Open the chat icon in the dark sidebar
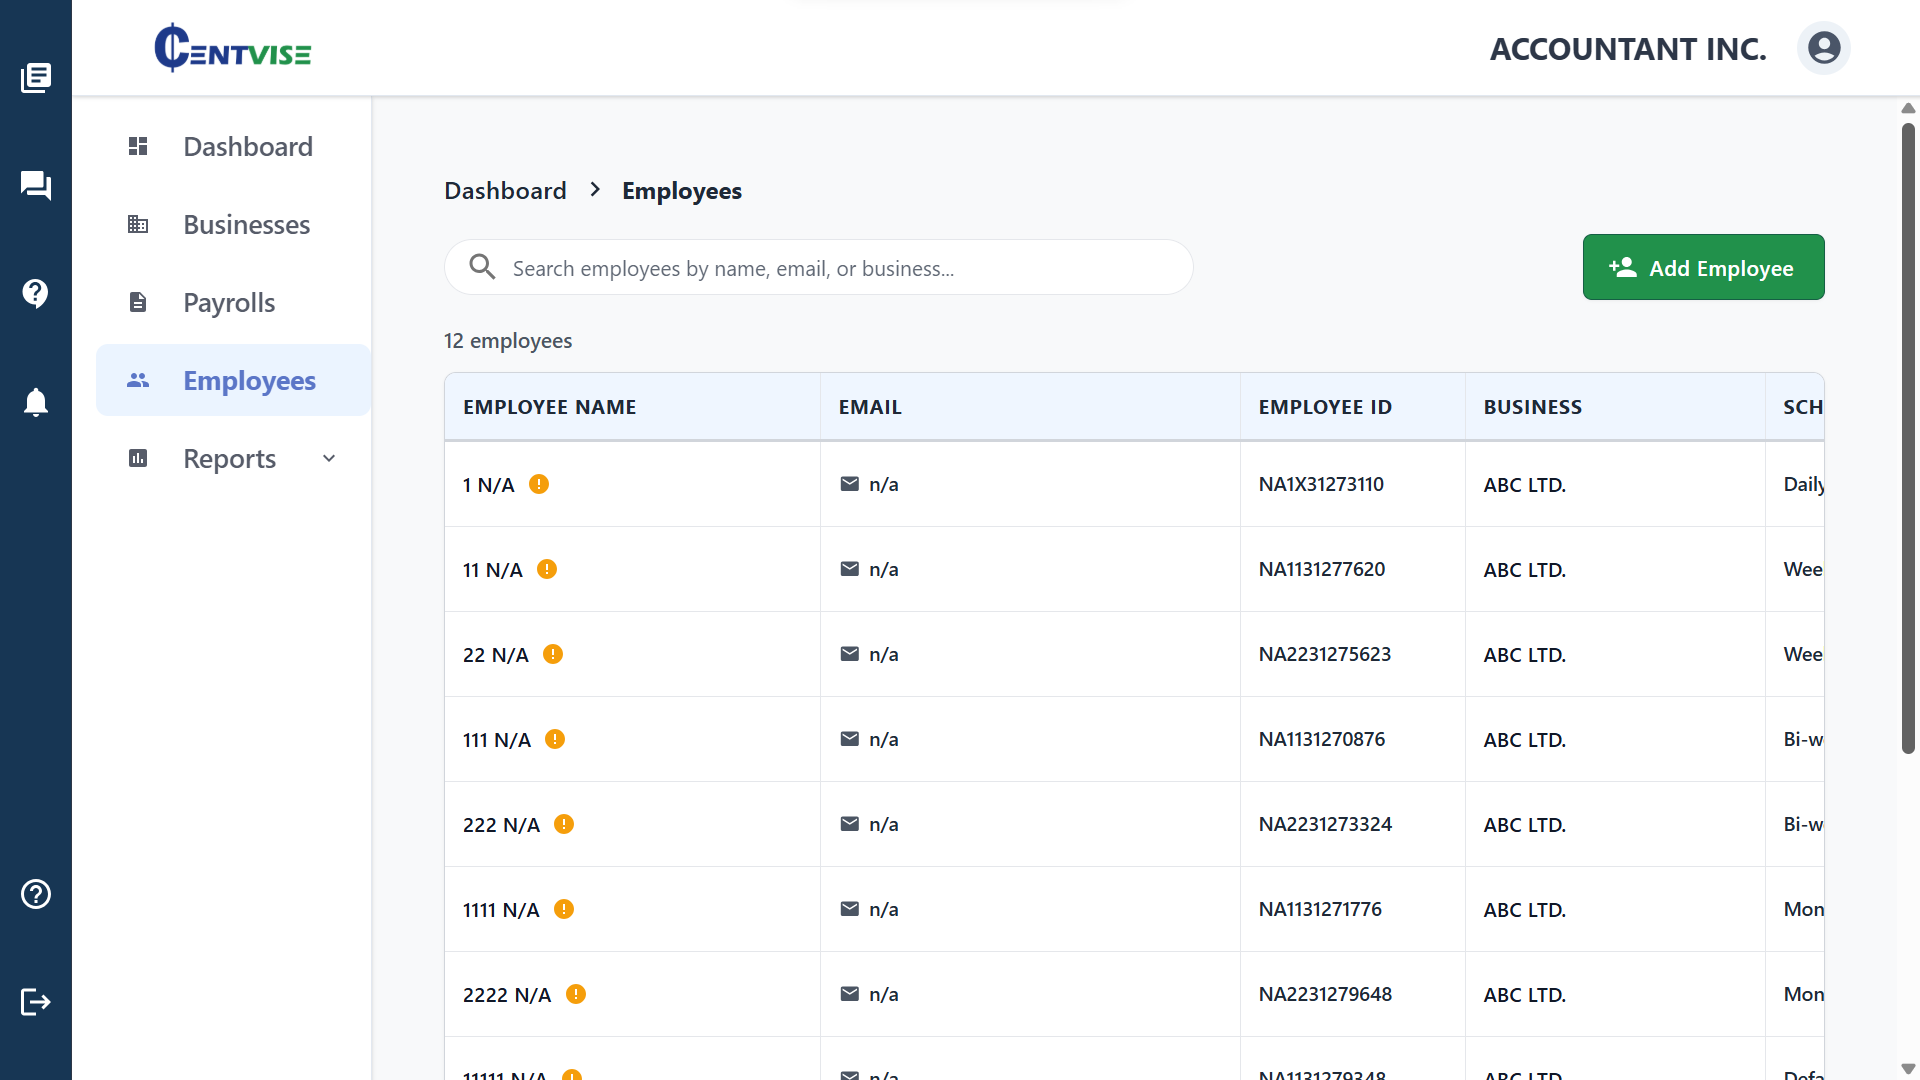Screen dimensions: 1920x1080 click(36, 185)
